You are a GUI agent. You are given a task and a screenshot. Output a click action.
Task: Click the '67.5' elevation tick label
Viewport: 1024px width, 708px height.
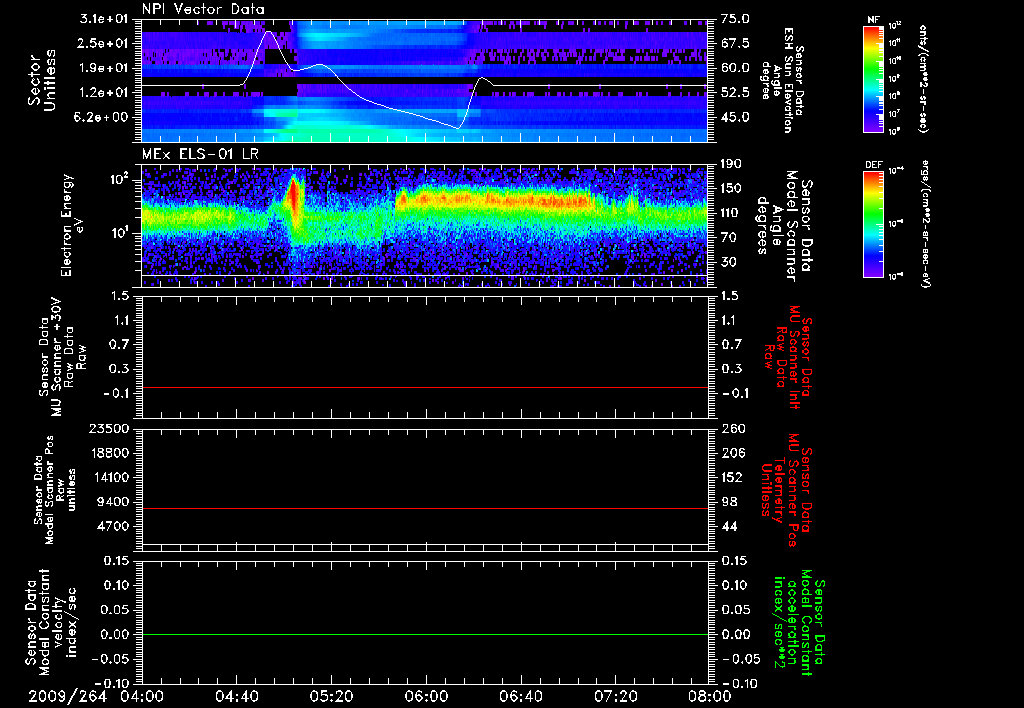click(735, 43)
